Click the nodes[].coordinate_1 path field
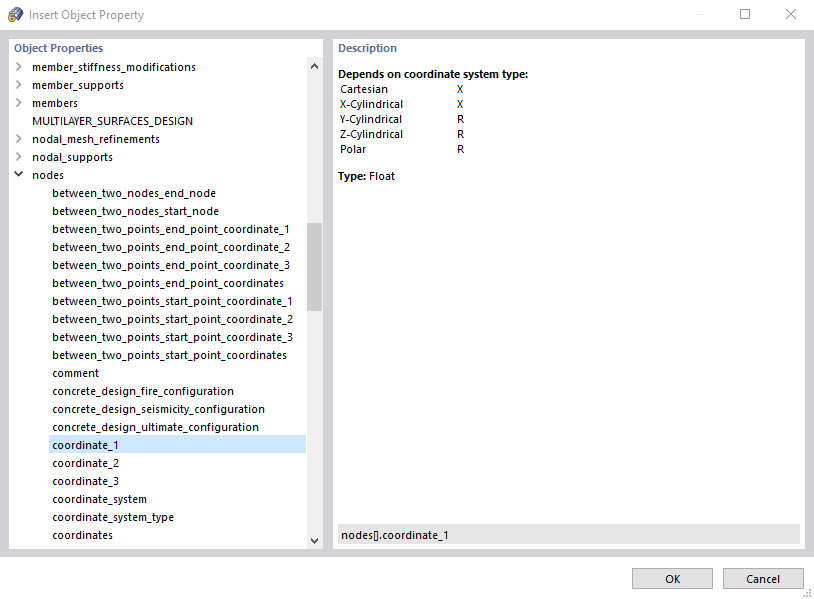 tap(568, 535)
